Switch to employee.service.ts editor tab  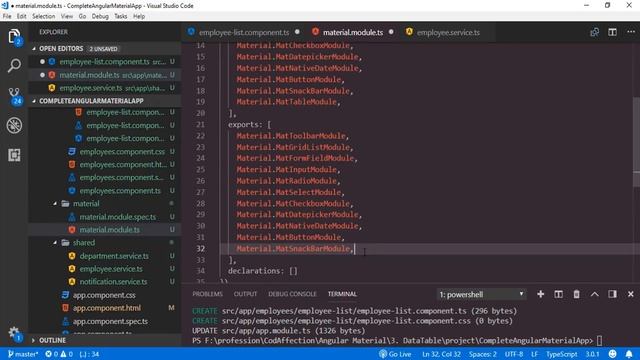coord(448,32)
